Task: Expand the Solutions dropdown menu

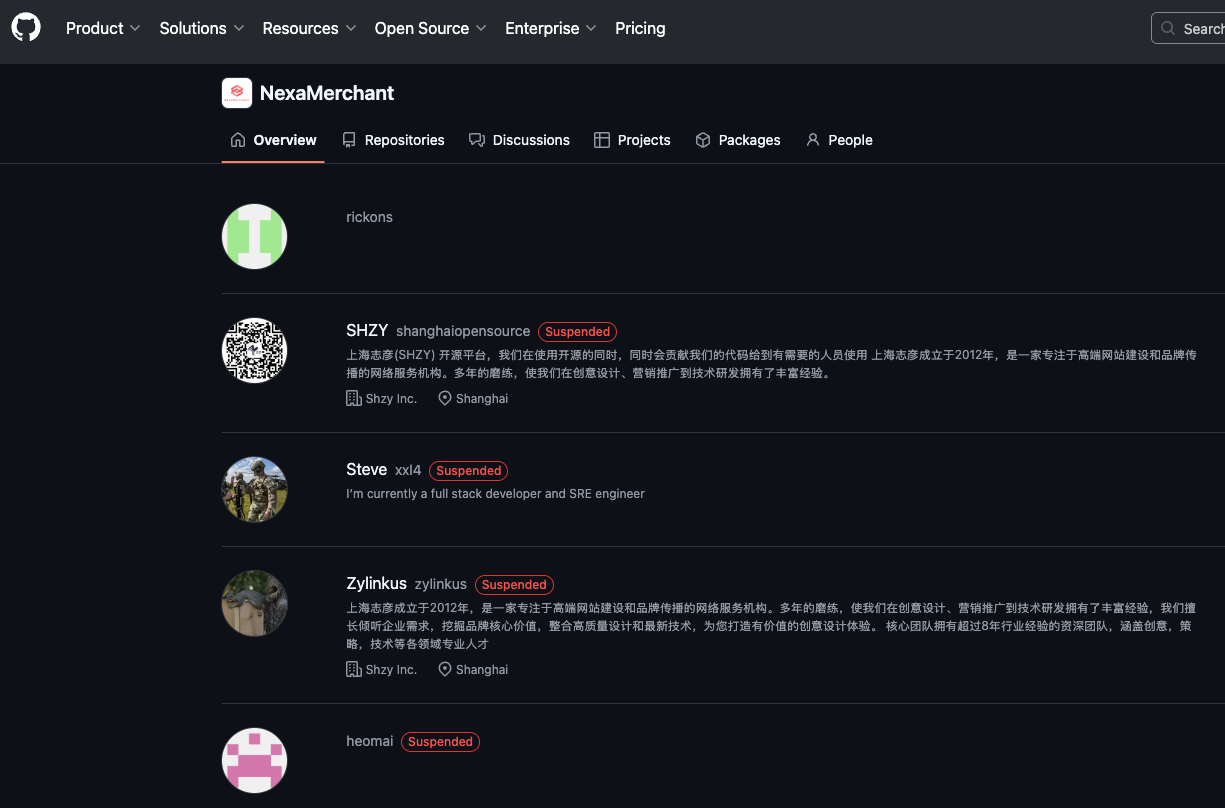Action: (201, 28)
